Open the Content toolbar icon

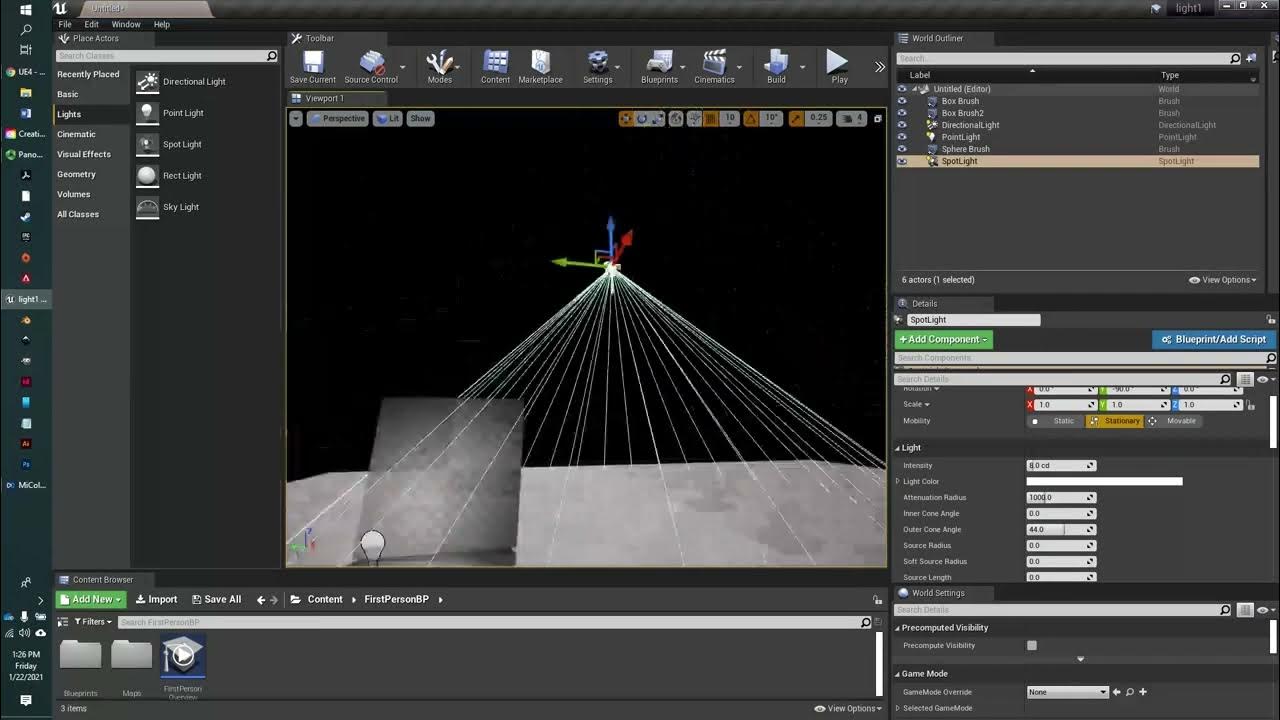[495, 67]
